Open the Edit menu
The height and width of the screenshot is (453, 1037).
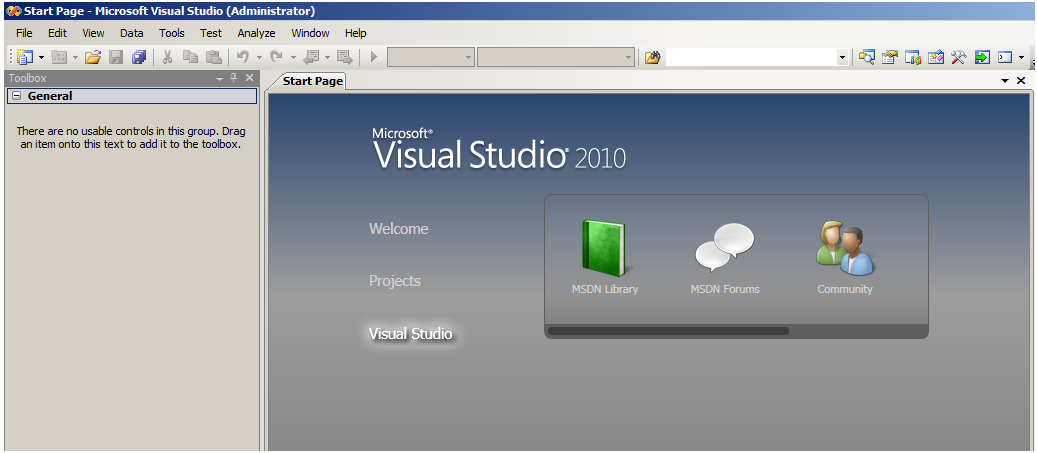pyautogui.click(x=58, y=33)
